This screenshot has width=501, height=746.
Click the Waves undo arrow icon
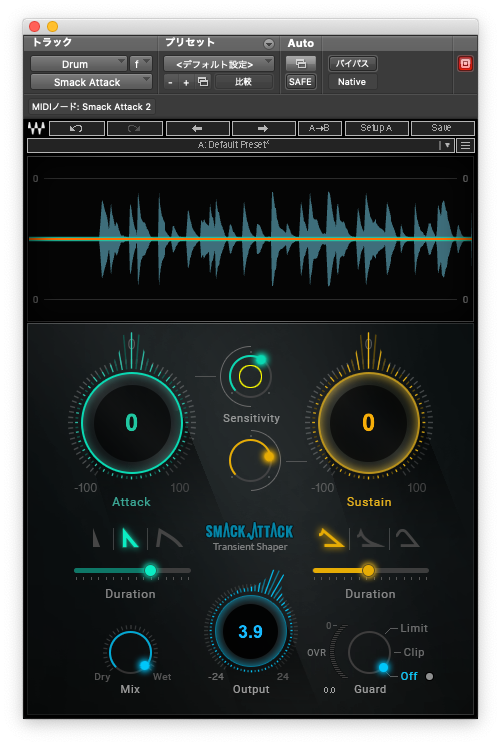point(77,128)
